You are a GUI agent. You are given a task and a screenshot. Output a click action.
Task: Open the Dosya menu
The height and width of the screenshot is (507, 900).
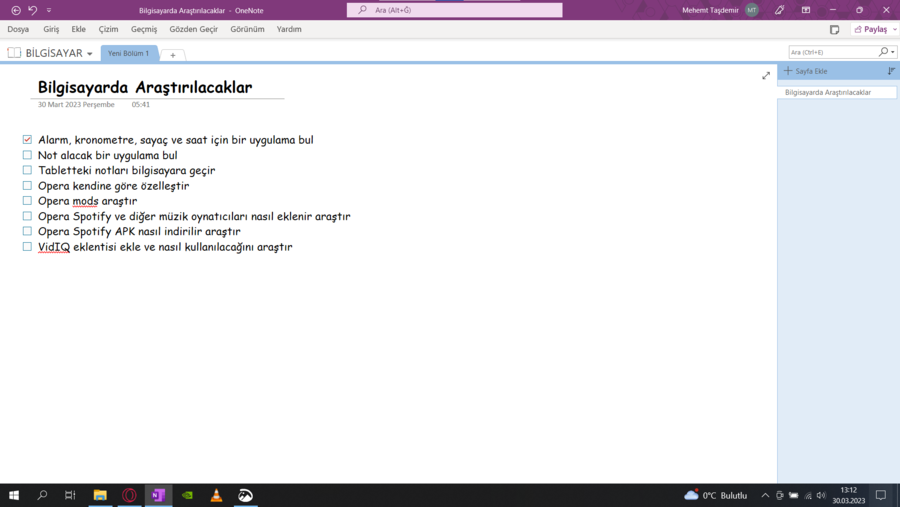tap(18, 29)
